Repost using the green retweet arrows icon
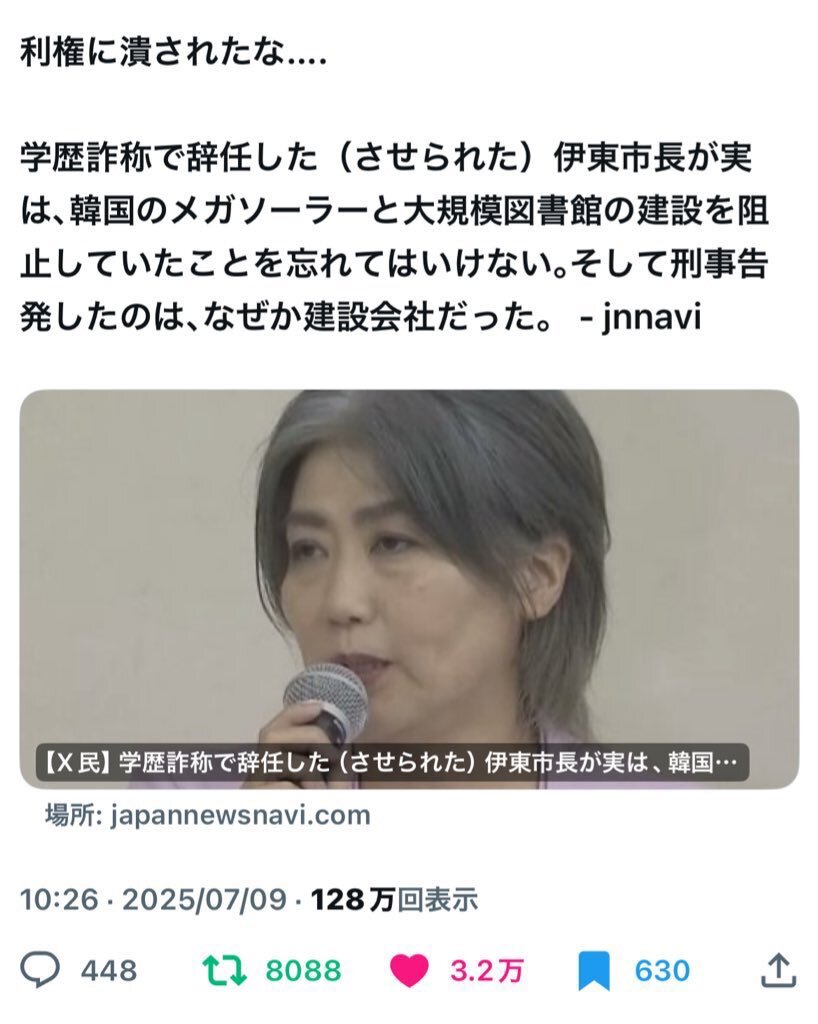The image size is (818, 1024). coord(225,970)
